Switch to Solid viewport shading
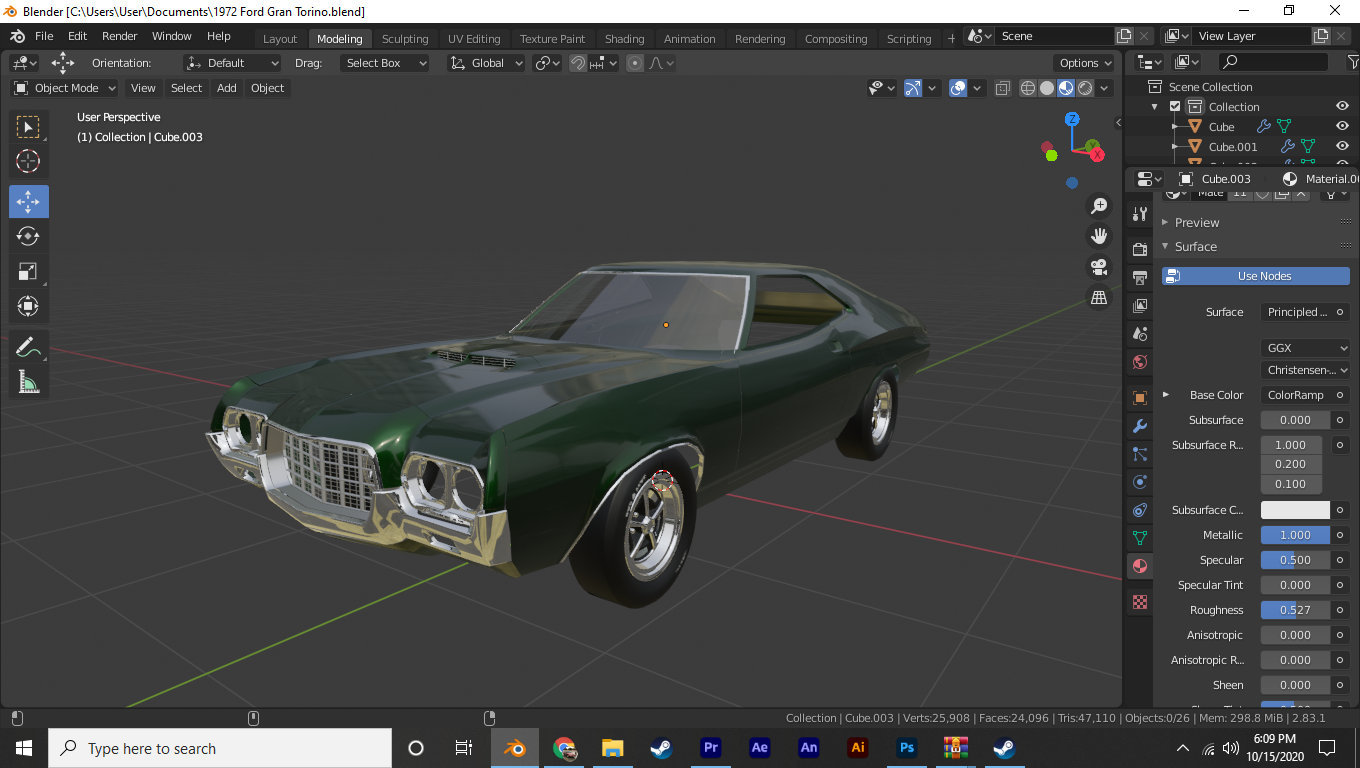 tap(1047, 88)
